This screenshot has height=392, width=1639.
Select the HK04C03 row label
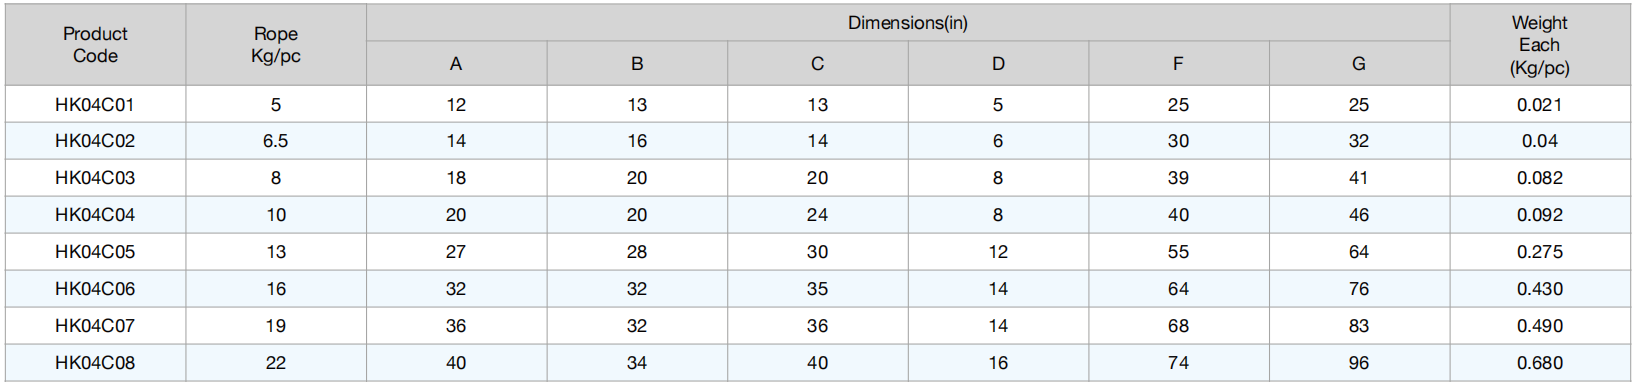pyautogui.click(x=95, y=178)
